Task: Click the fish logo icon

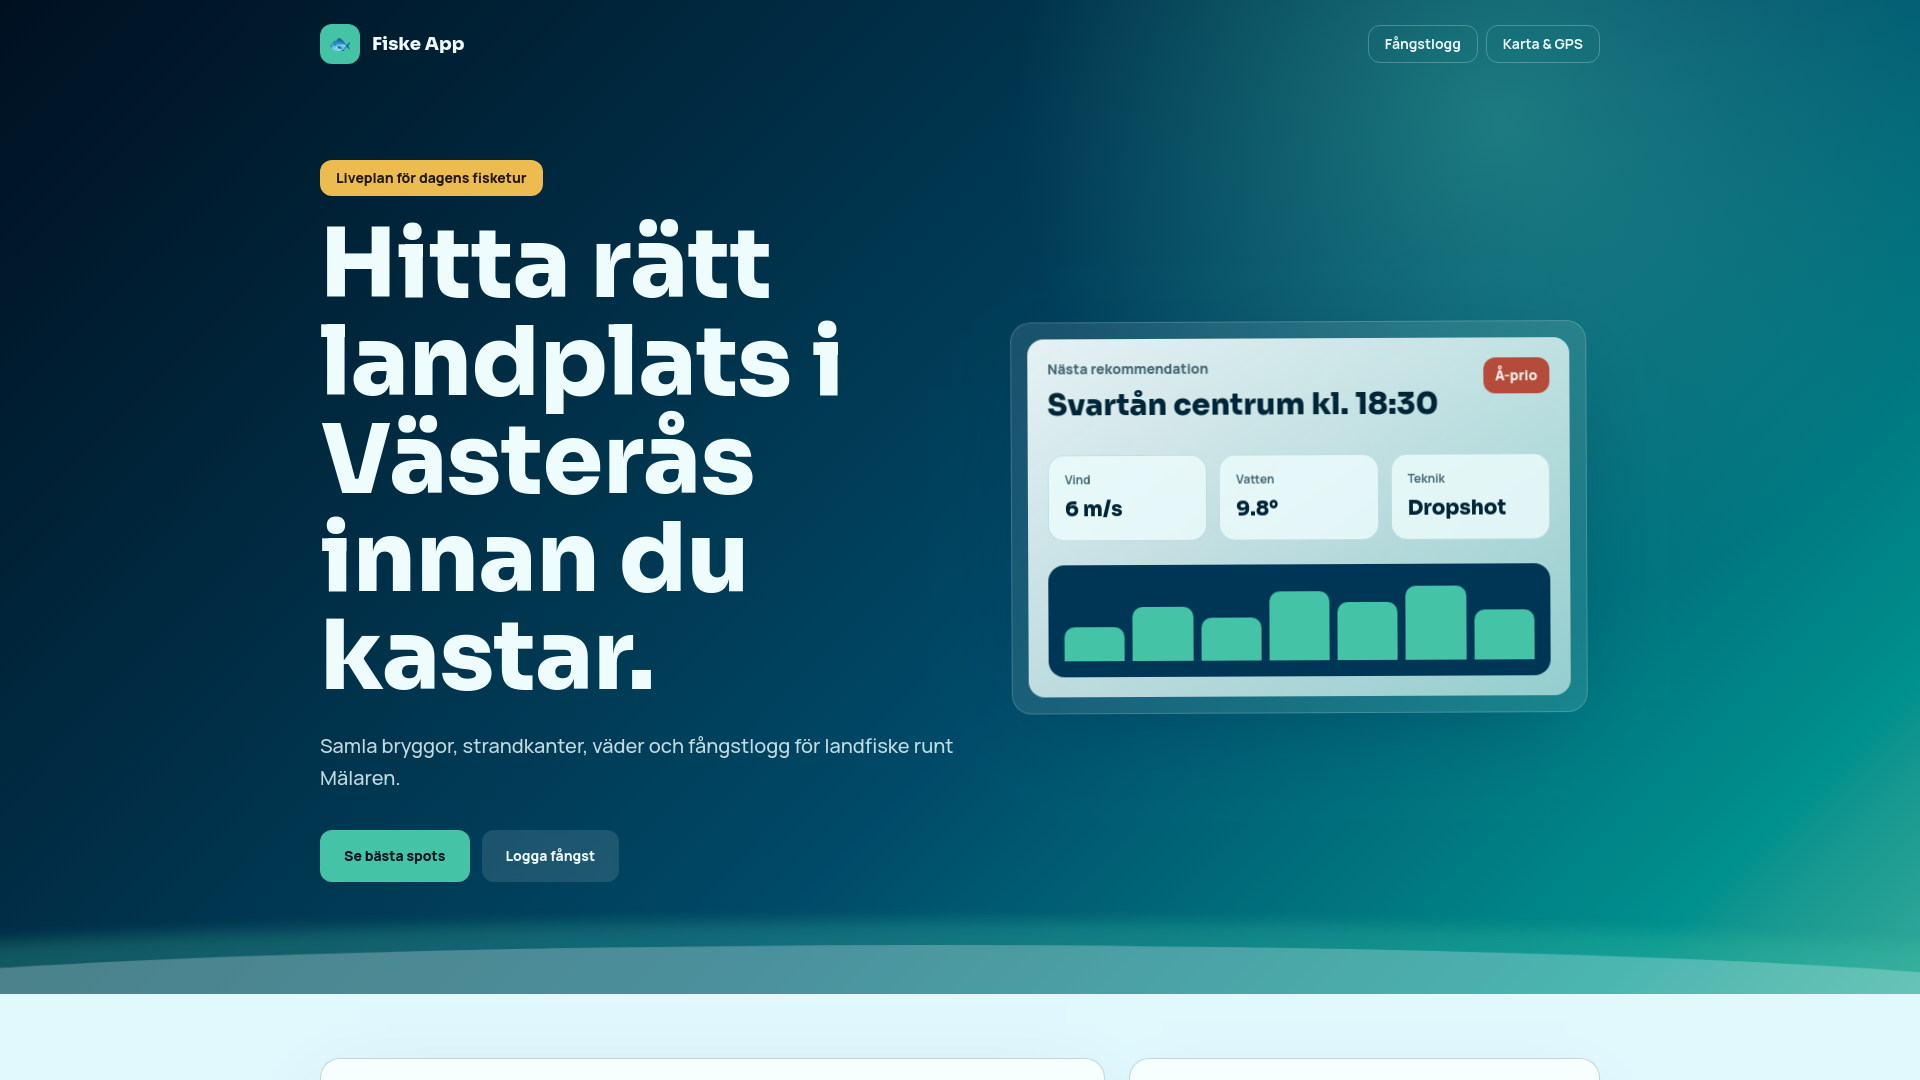Action: (340, 44)
